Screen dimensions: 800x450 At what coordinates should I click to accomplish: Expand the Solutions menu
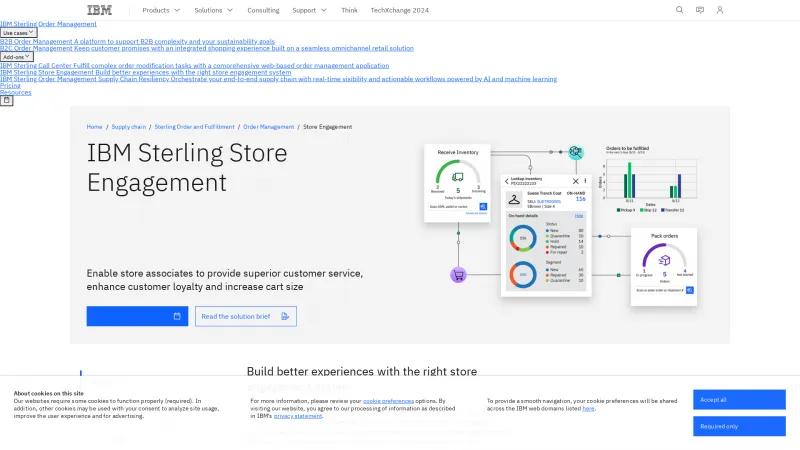tap(213, 10)
